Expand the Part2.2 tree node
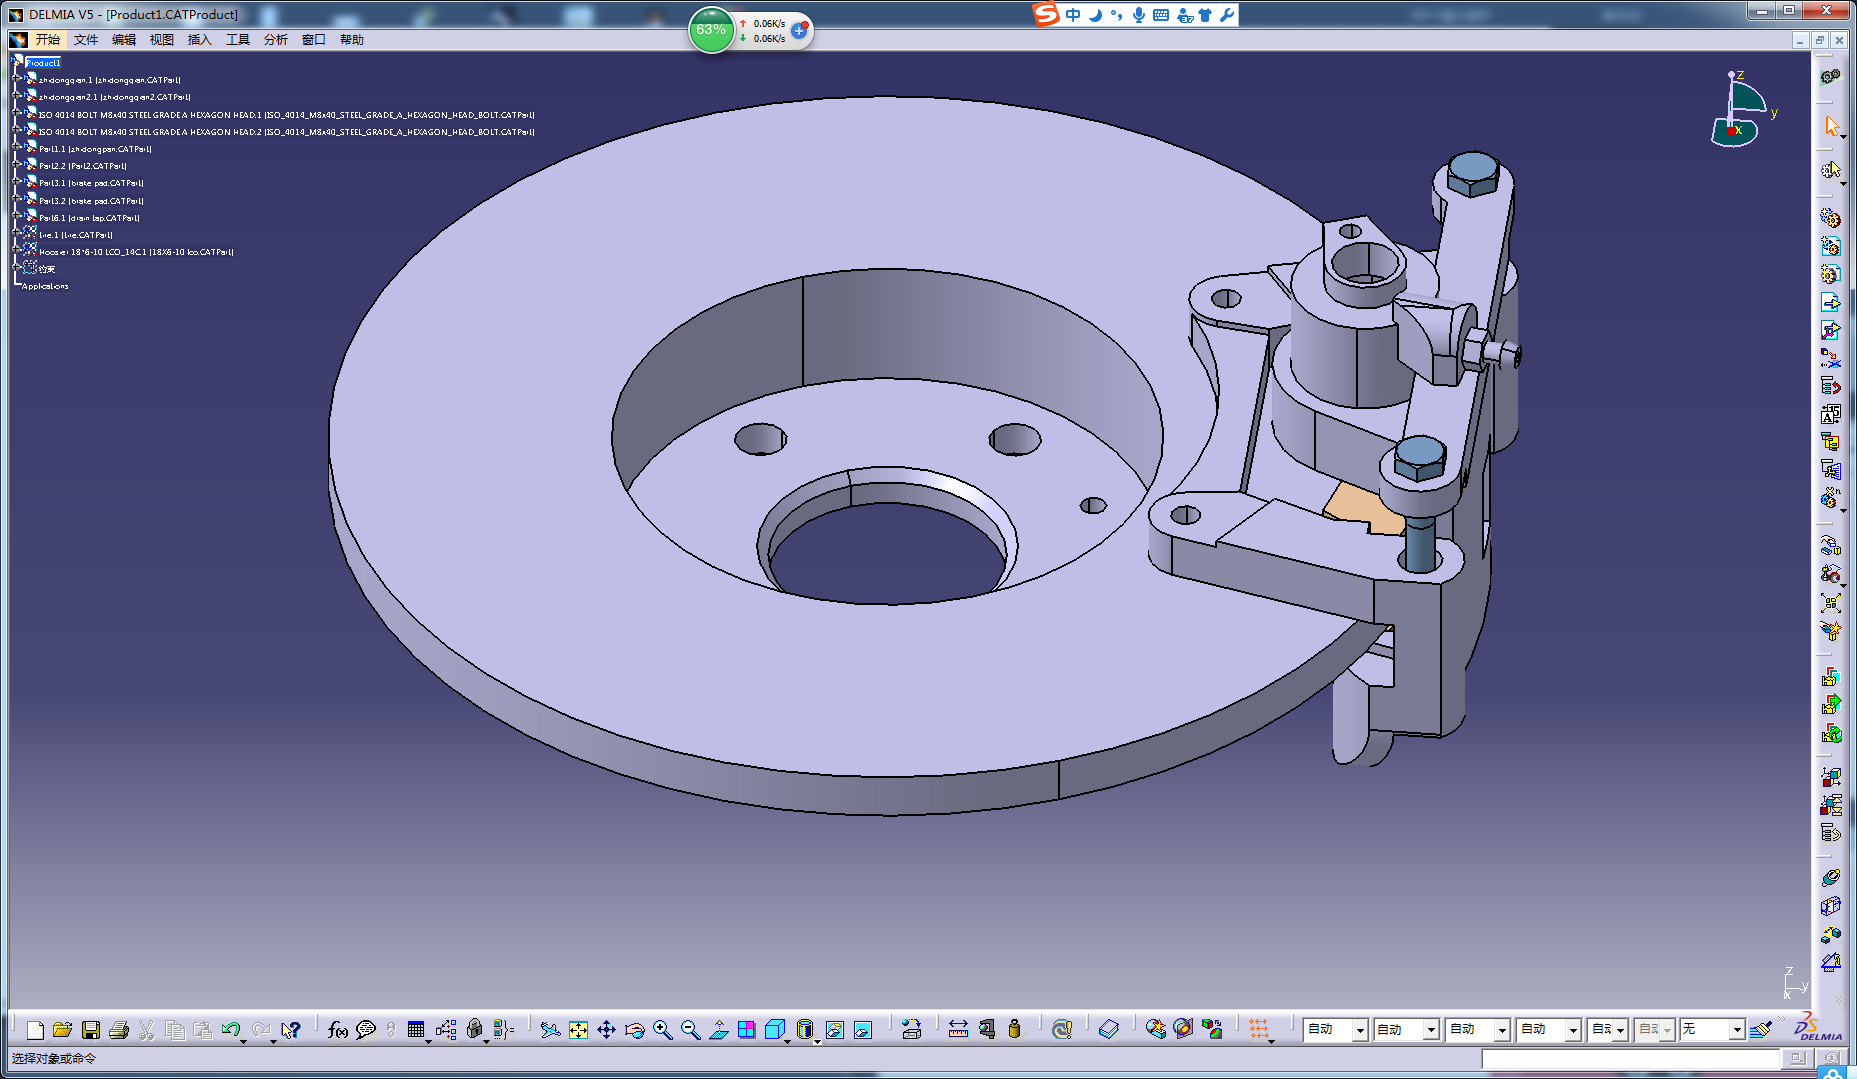 point(17,166)
